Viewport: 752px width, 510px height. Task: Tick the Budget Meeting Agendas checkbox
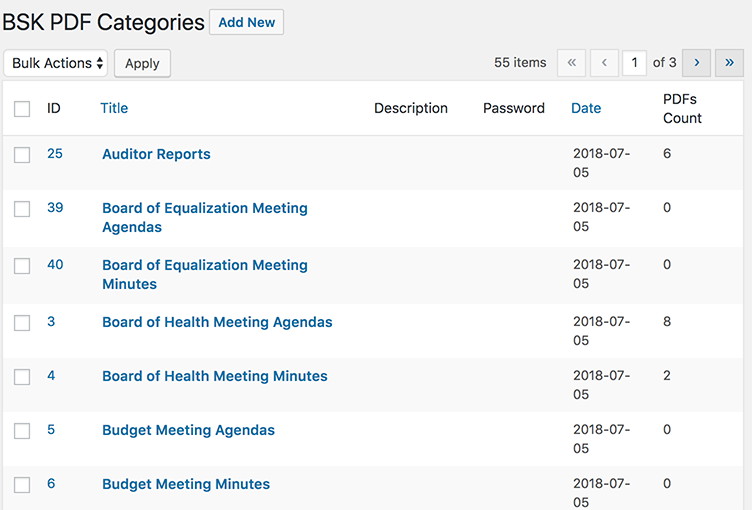(22, 431)
